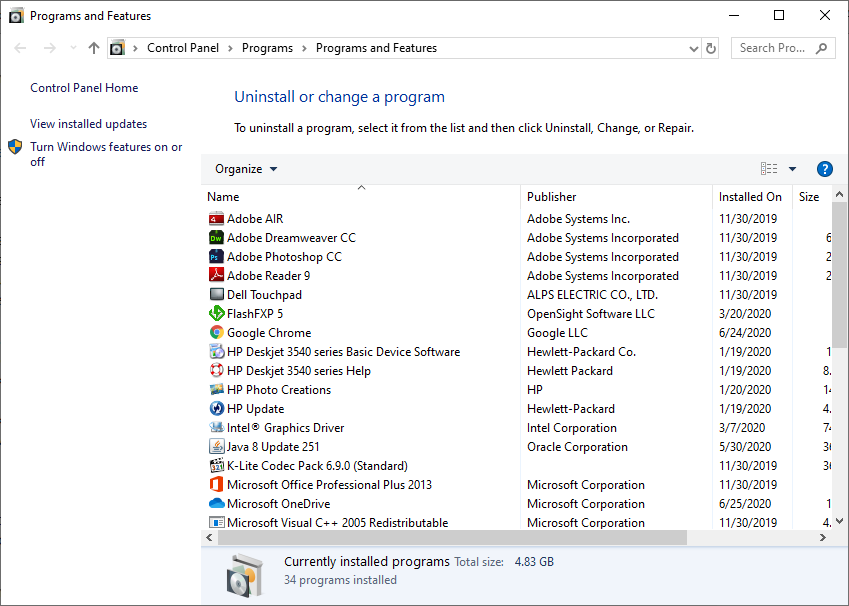Click the HP Photo Creations icon
Viewport: 849px width, 606px height.
(217, 389)
